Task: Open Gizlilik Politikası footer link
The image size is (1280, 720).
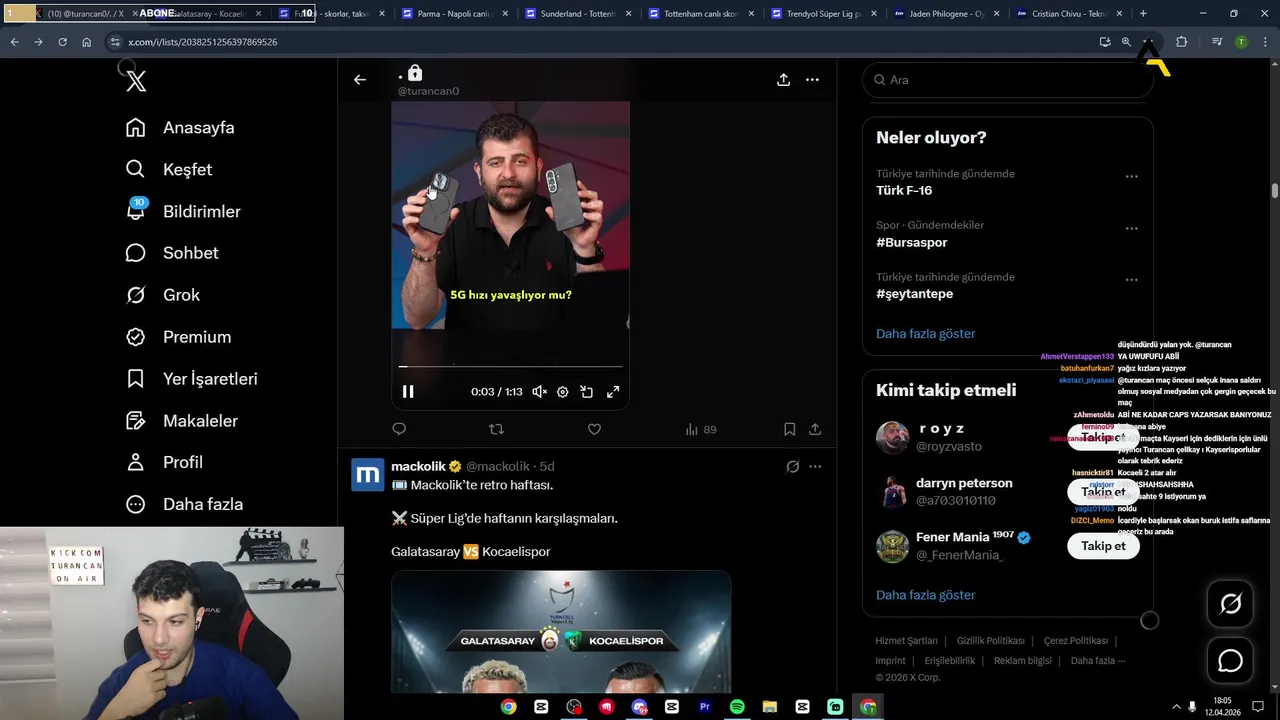Action: pos(990,641)
